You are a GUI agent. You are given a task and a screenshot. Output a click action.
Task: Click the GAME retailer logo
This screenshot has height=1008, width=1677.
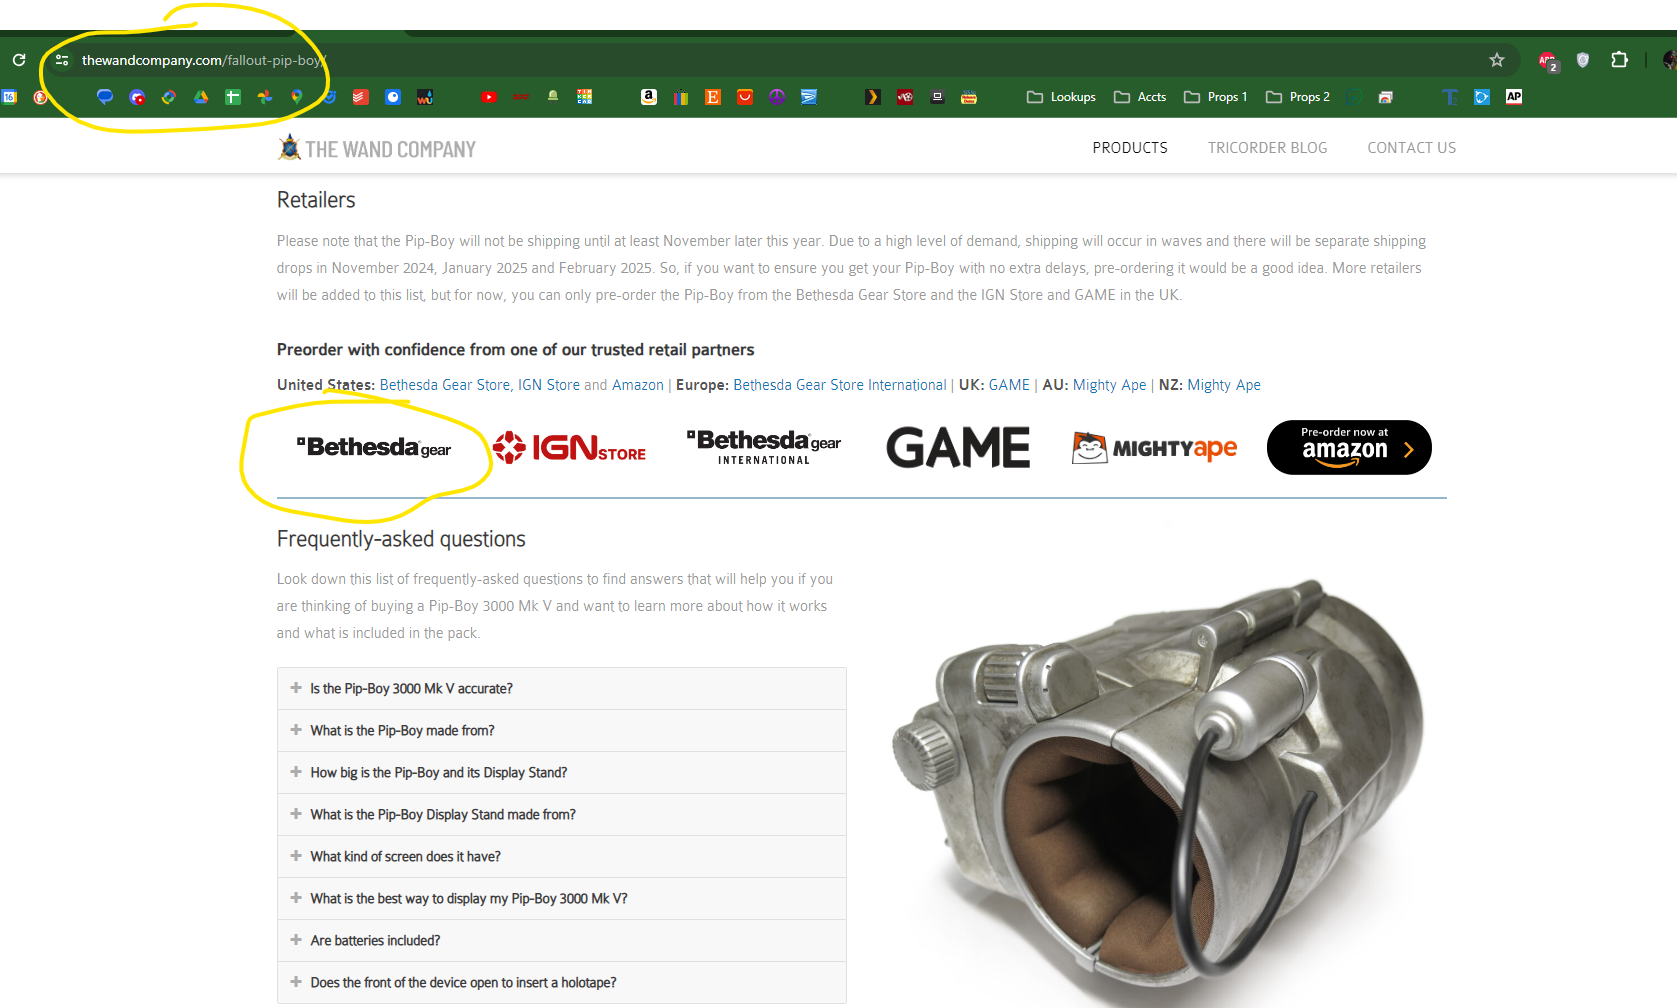pyautogui.click(x=958, y=447)
